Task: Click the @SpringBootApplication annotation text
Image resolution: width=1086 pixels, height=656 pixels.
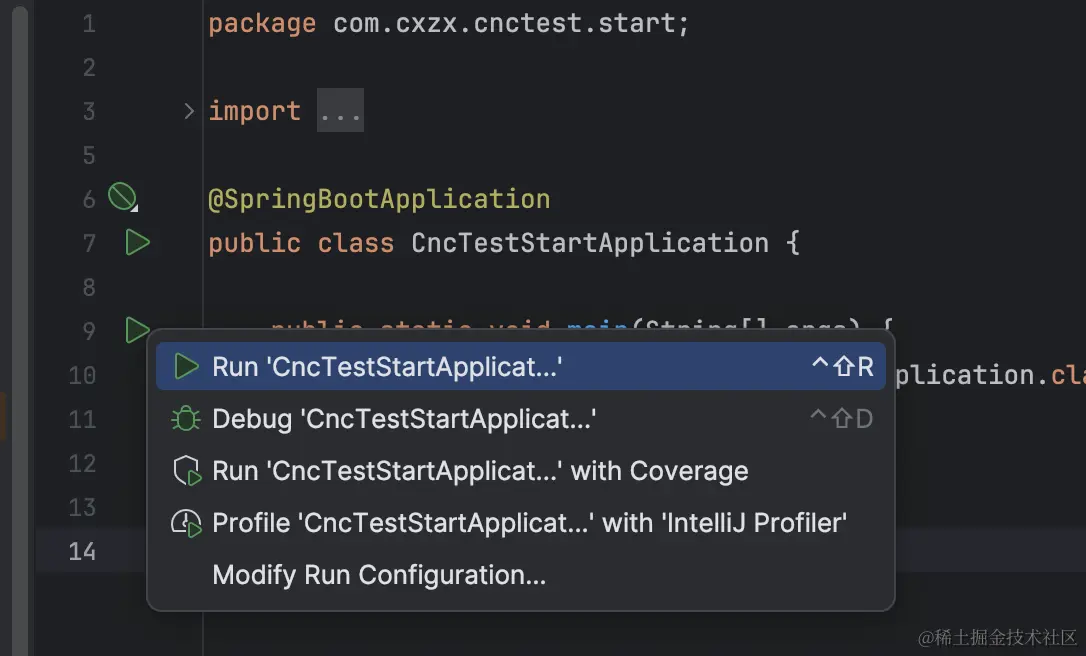Action: [379, 199]
